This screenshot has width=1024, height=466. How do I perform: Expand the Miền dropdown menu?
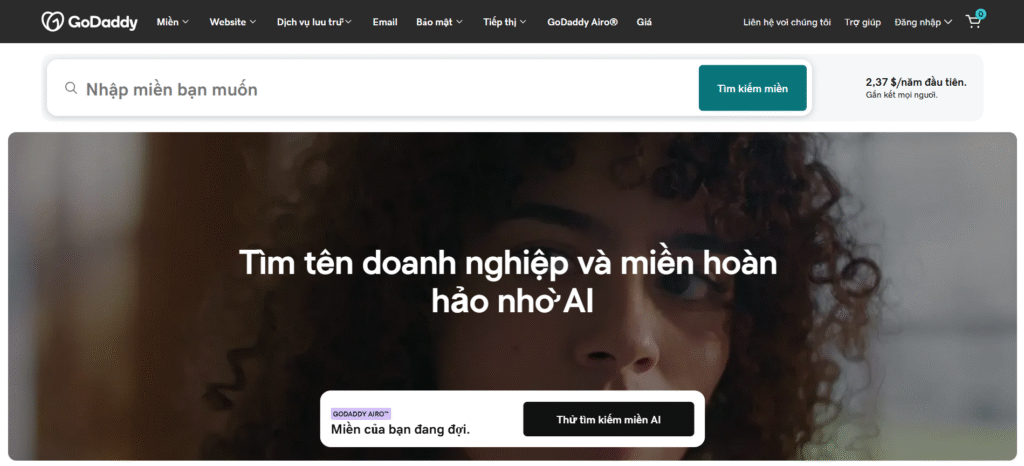tap(172, 21)
